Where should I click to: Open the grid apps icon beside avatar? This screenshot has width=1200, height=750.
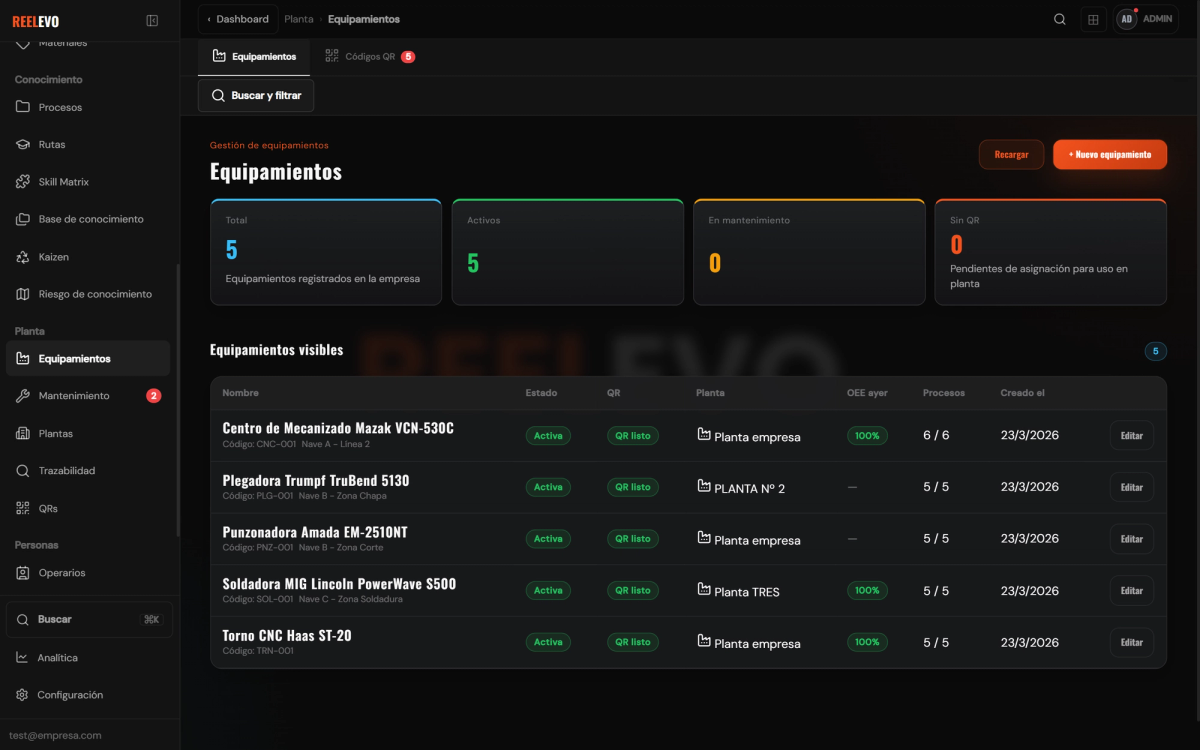[x=1093, y=19]
